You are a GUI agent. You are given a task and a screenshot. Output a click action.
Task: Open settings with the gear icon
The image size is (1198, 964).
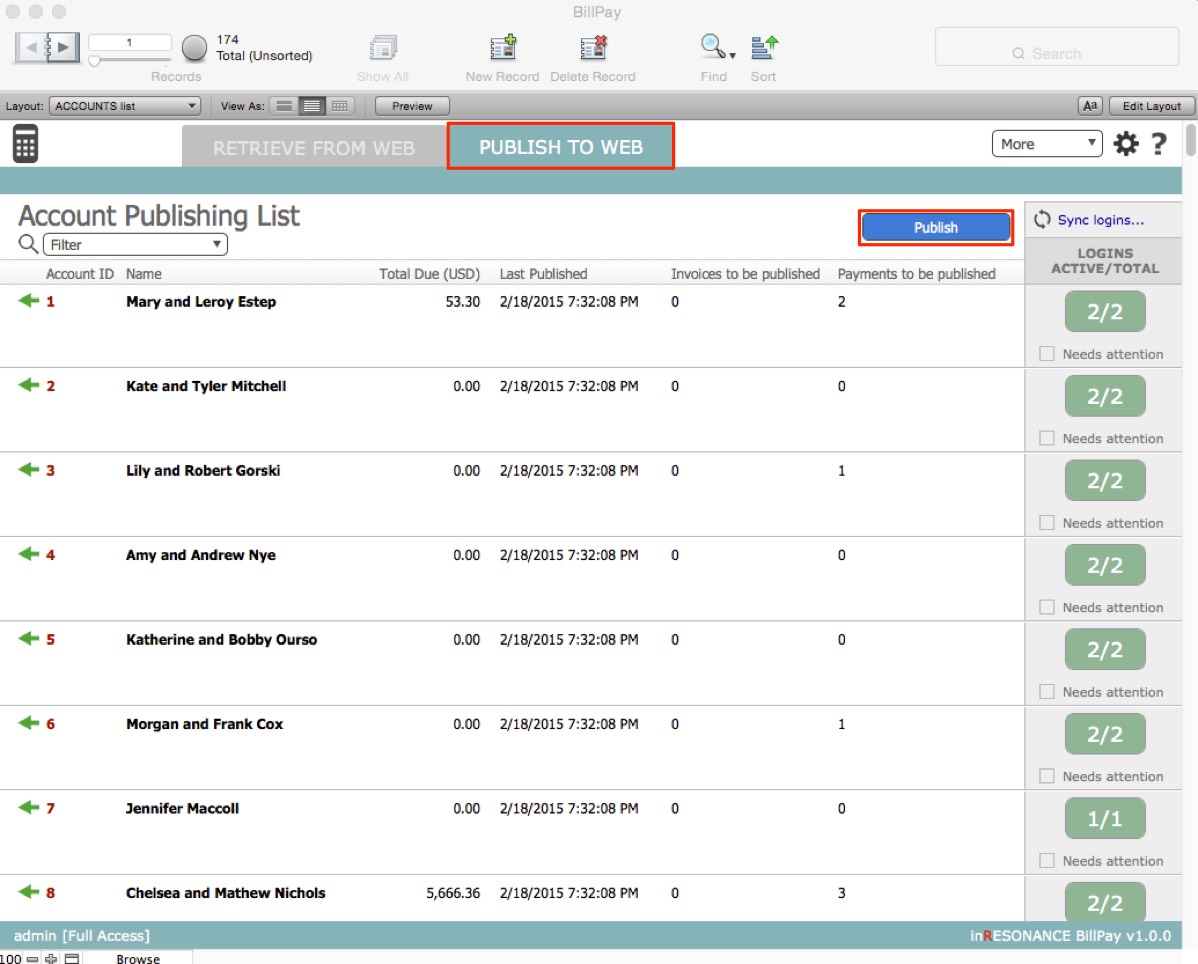tap(1126, 144)
